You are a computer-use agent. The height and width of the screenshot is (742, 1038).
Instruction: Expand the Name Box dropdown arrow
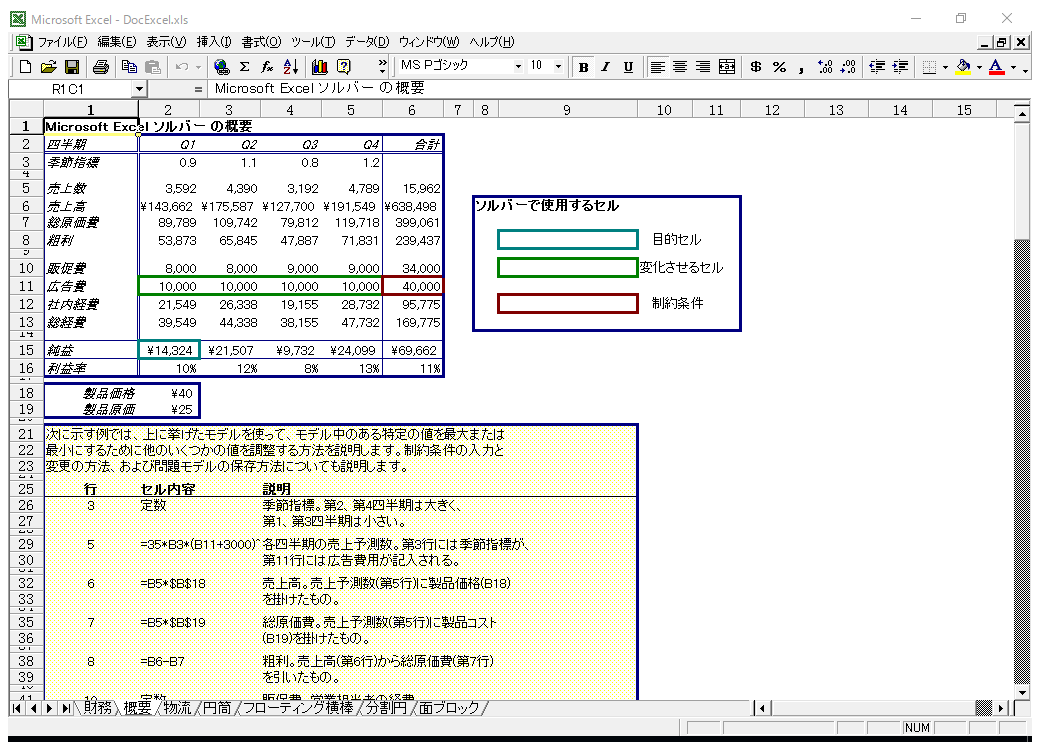pyautogui.click(x=139, y=89)
